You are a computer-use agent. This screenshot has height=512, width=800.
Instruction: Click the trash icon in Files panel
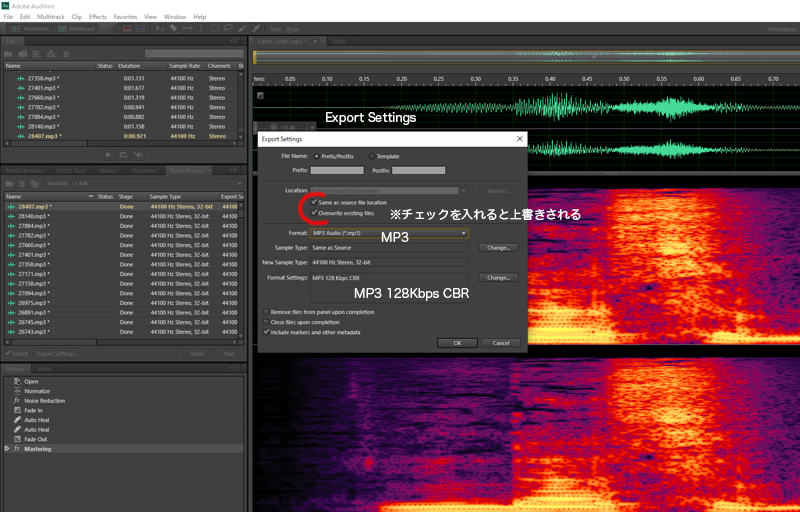(66, 54)
